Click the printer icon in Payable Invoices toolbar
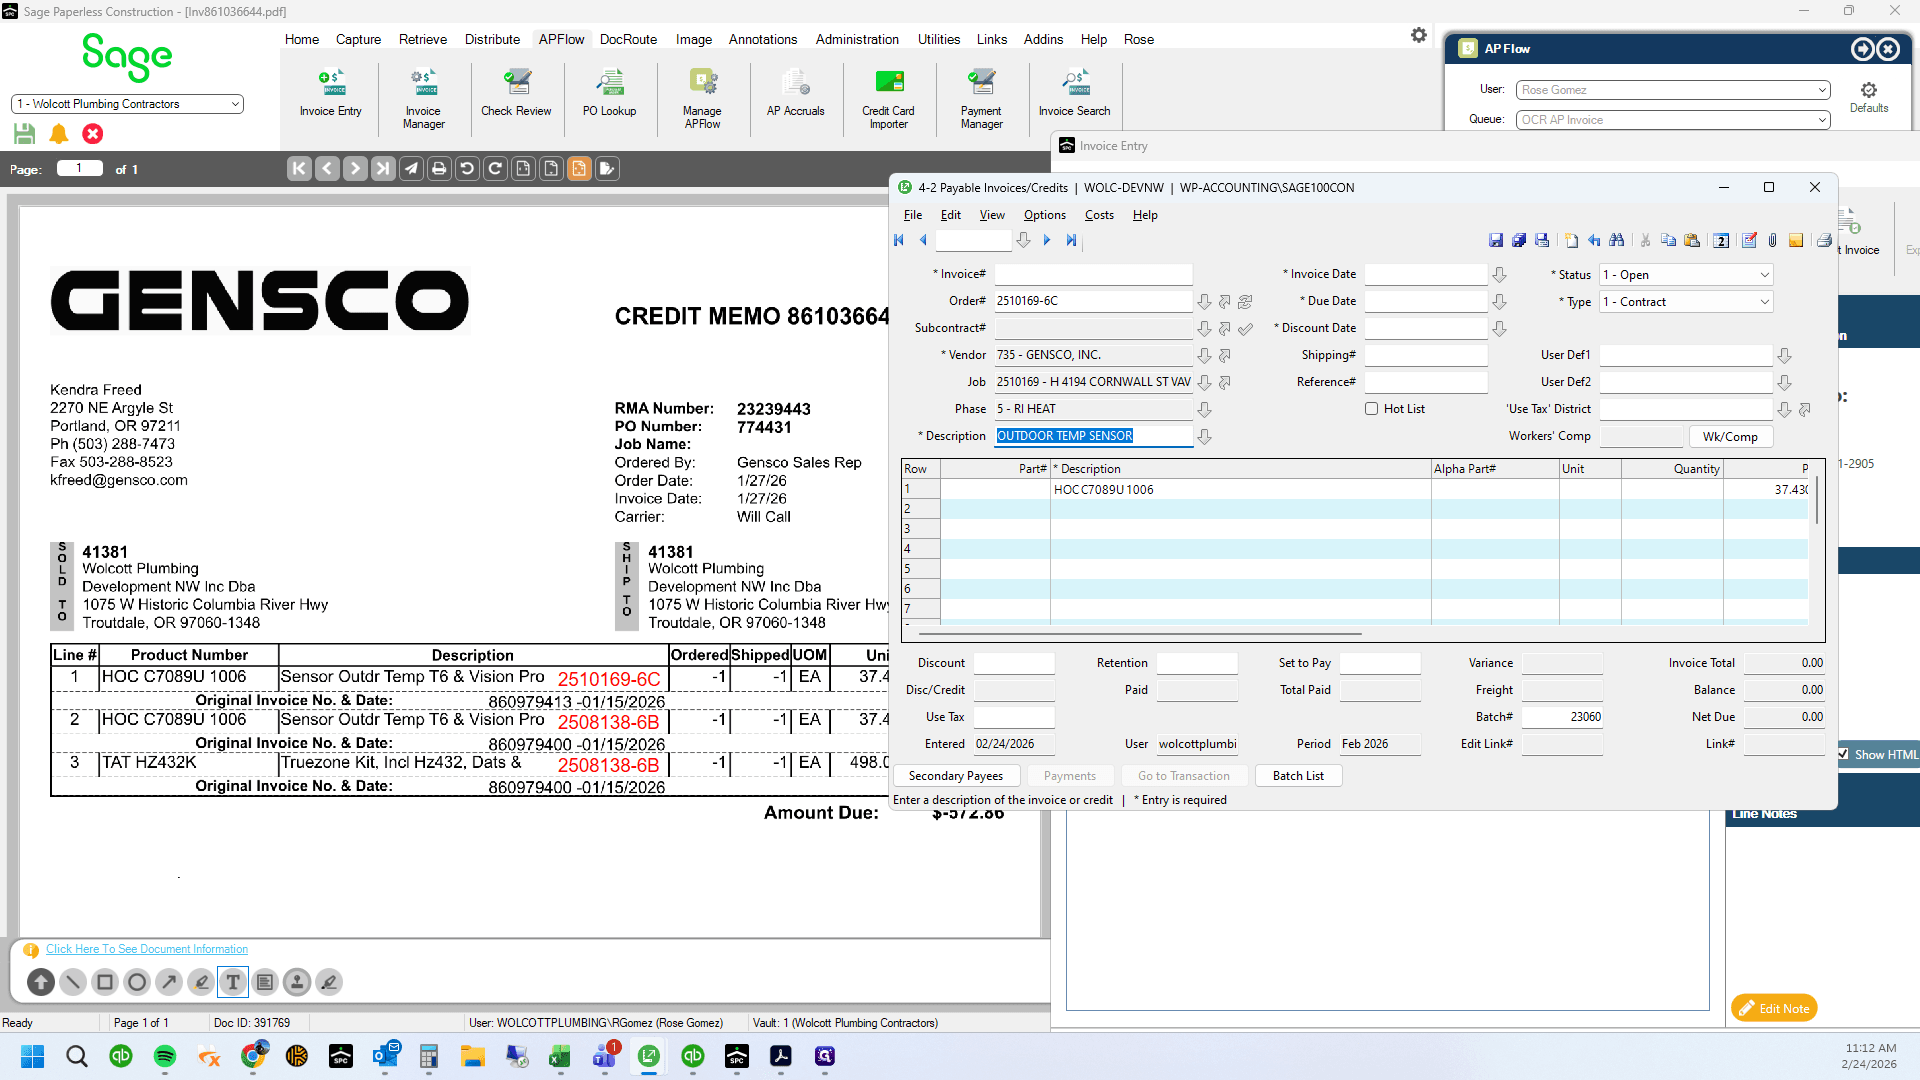 click(x=1824, y=240)
